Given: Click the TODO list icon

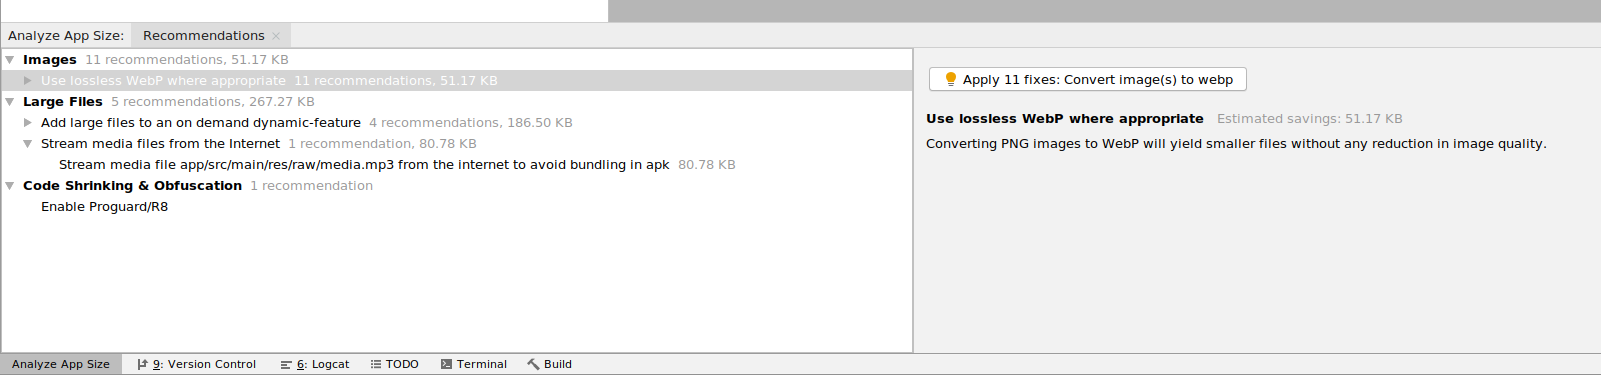Looking at the screenshot, I should (376, 364).
